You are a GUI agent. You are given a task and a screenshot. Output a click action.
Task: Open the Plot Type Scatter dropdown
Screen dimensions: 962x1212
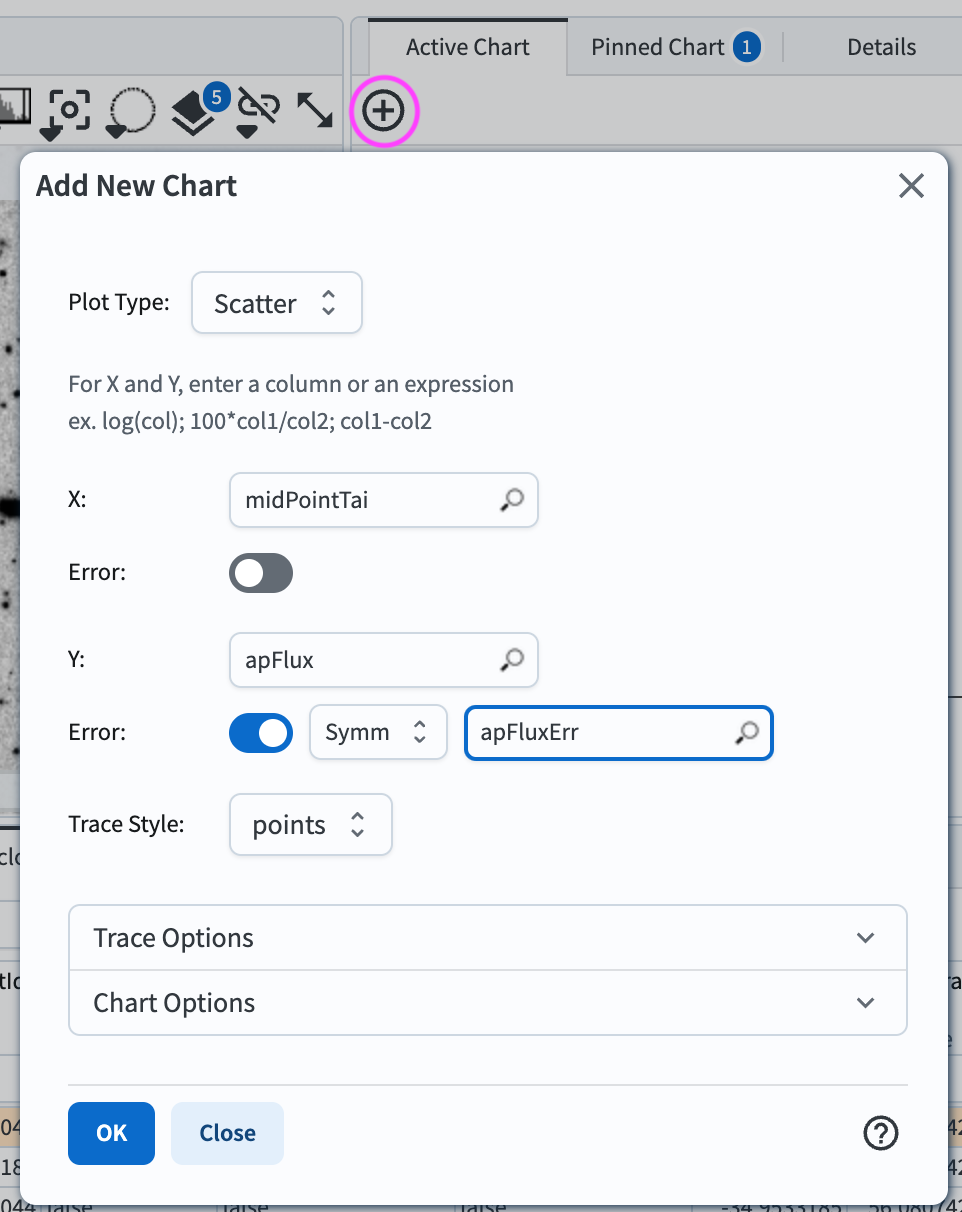tap(276, 303)
